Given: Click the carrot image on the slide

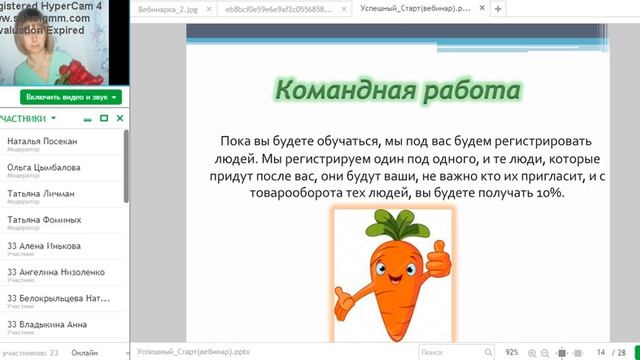Looking at the screenshot, I should (393, 275).
